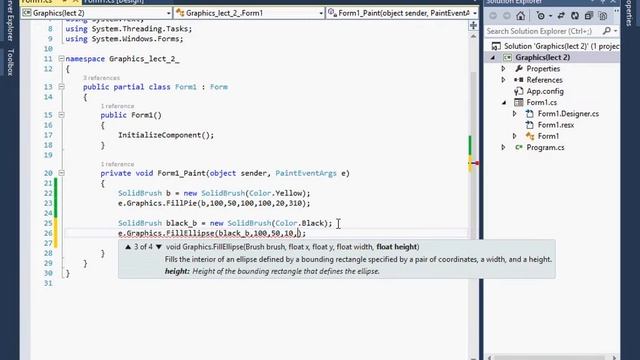This screenshot has height=360, width=640.
Task: Collapse the namespace Graphics_lect_2_ block
Action: point(61,59)
